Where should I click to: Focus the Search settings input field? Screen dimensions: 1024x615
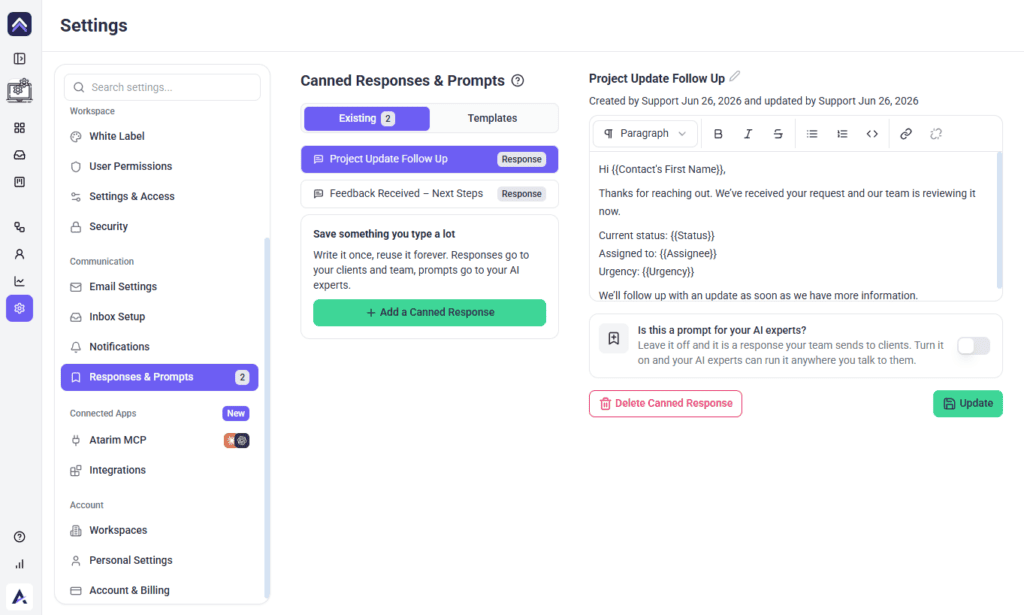[163, 87]
